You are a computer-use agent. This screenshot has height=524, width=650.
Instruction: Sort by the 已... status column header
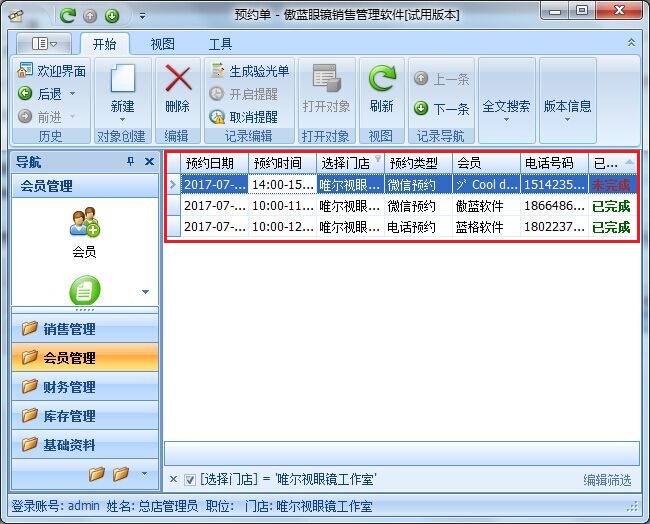point(613,163)
